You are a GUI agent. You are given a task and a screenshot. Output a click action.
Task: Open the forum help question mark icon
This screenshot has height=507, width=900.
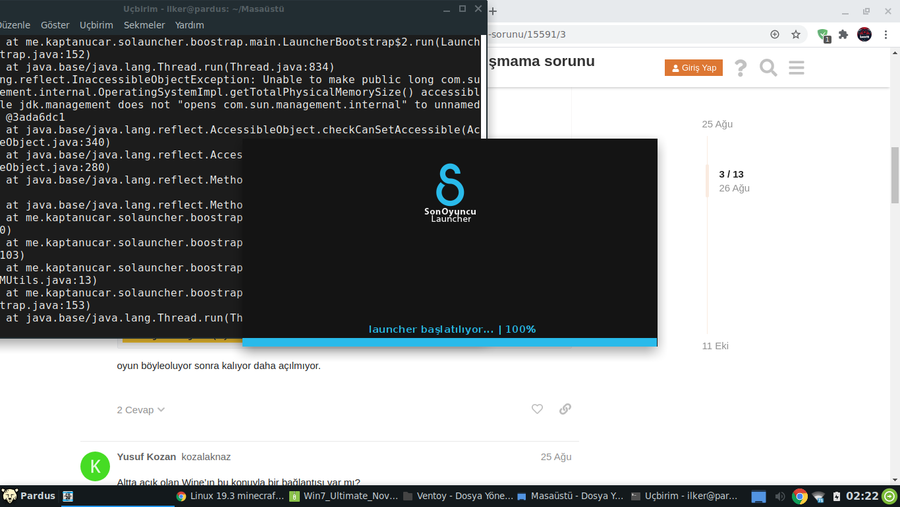tap(740, 68)
